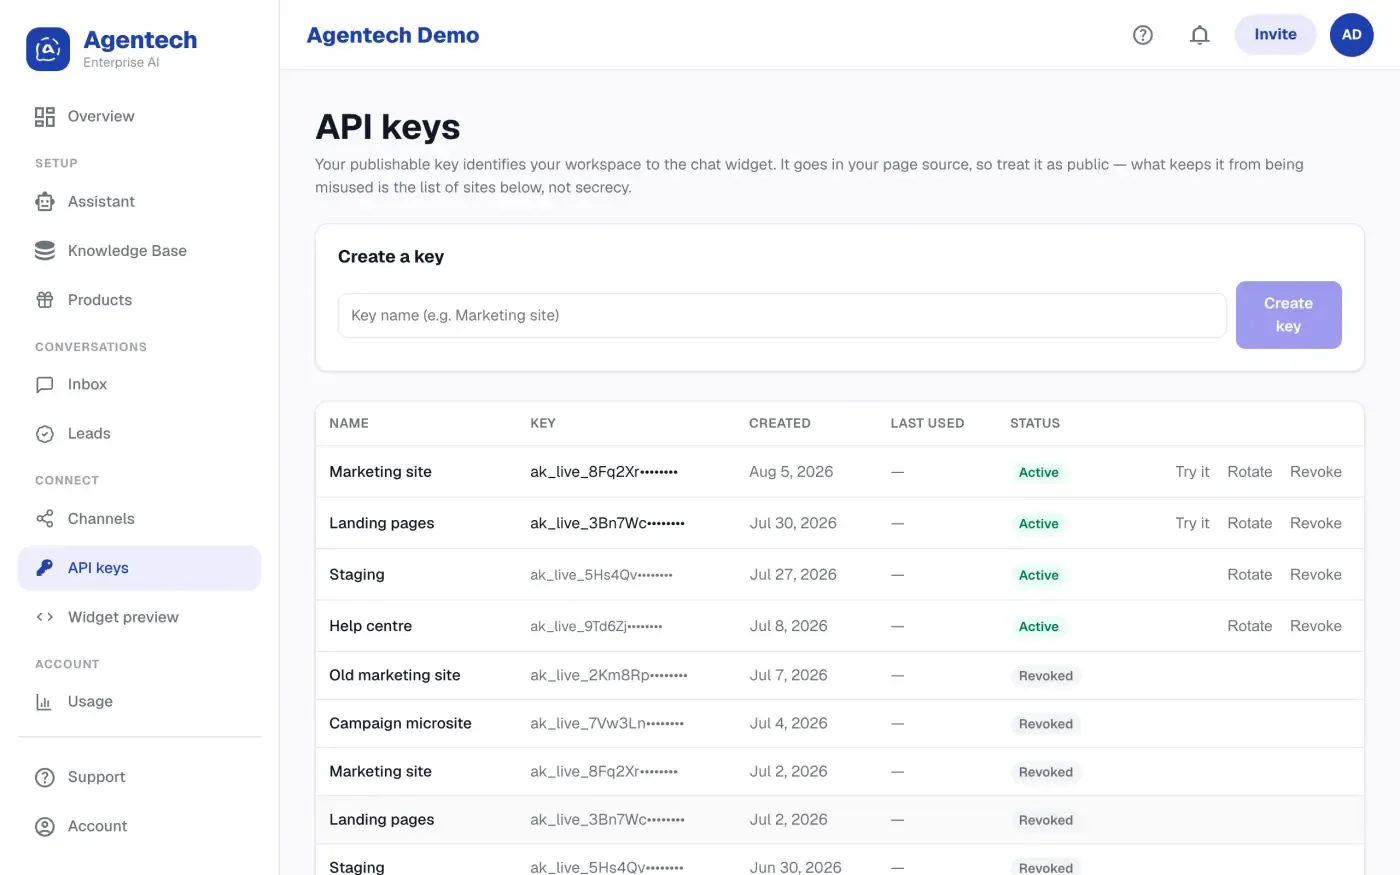Open the help question mark icon
This screenshot has width=1400, height=875.
click(x=1143, y=35)
